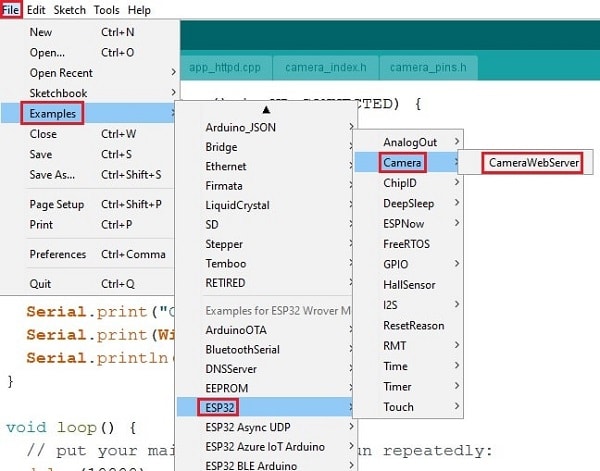Choose Page Setup entry

pos(90,204)
